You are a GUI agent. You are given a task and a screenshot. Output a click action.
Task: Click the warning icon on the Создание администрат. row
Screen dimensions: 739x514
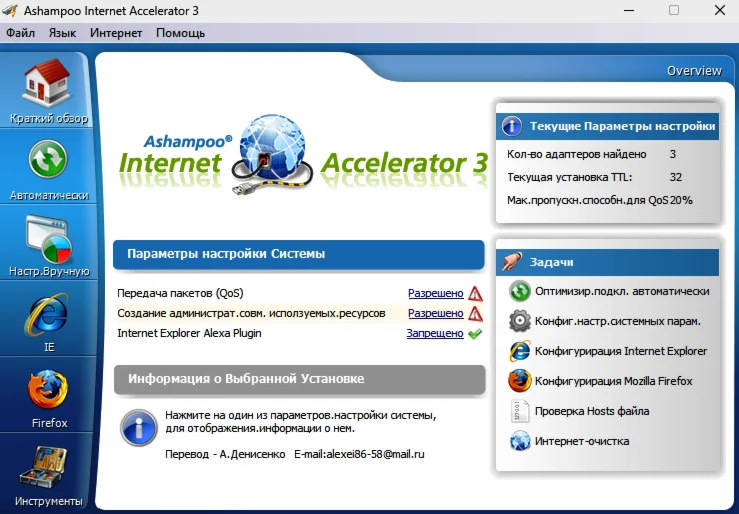point(476,313)
